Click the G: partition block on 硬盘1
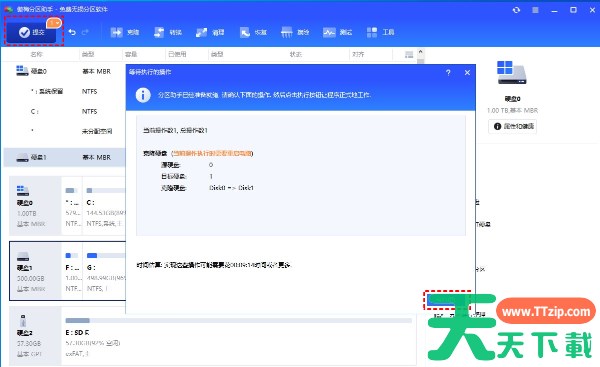600x367 pixels. pyautogui.click(x=104, y=271)
